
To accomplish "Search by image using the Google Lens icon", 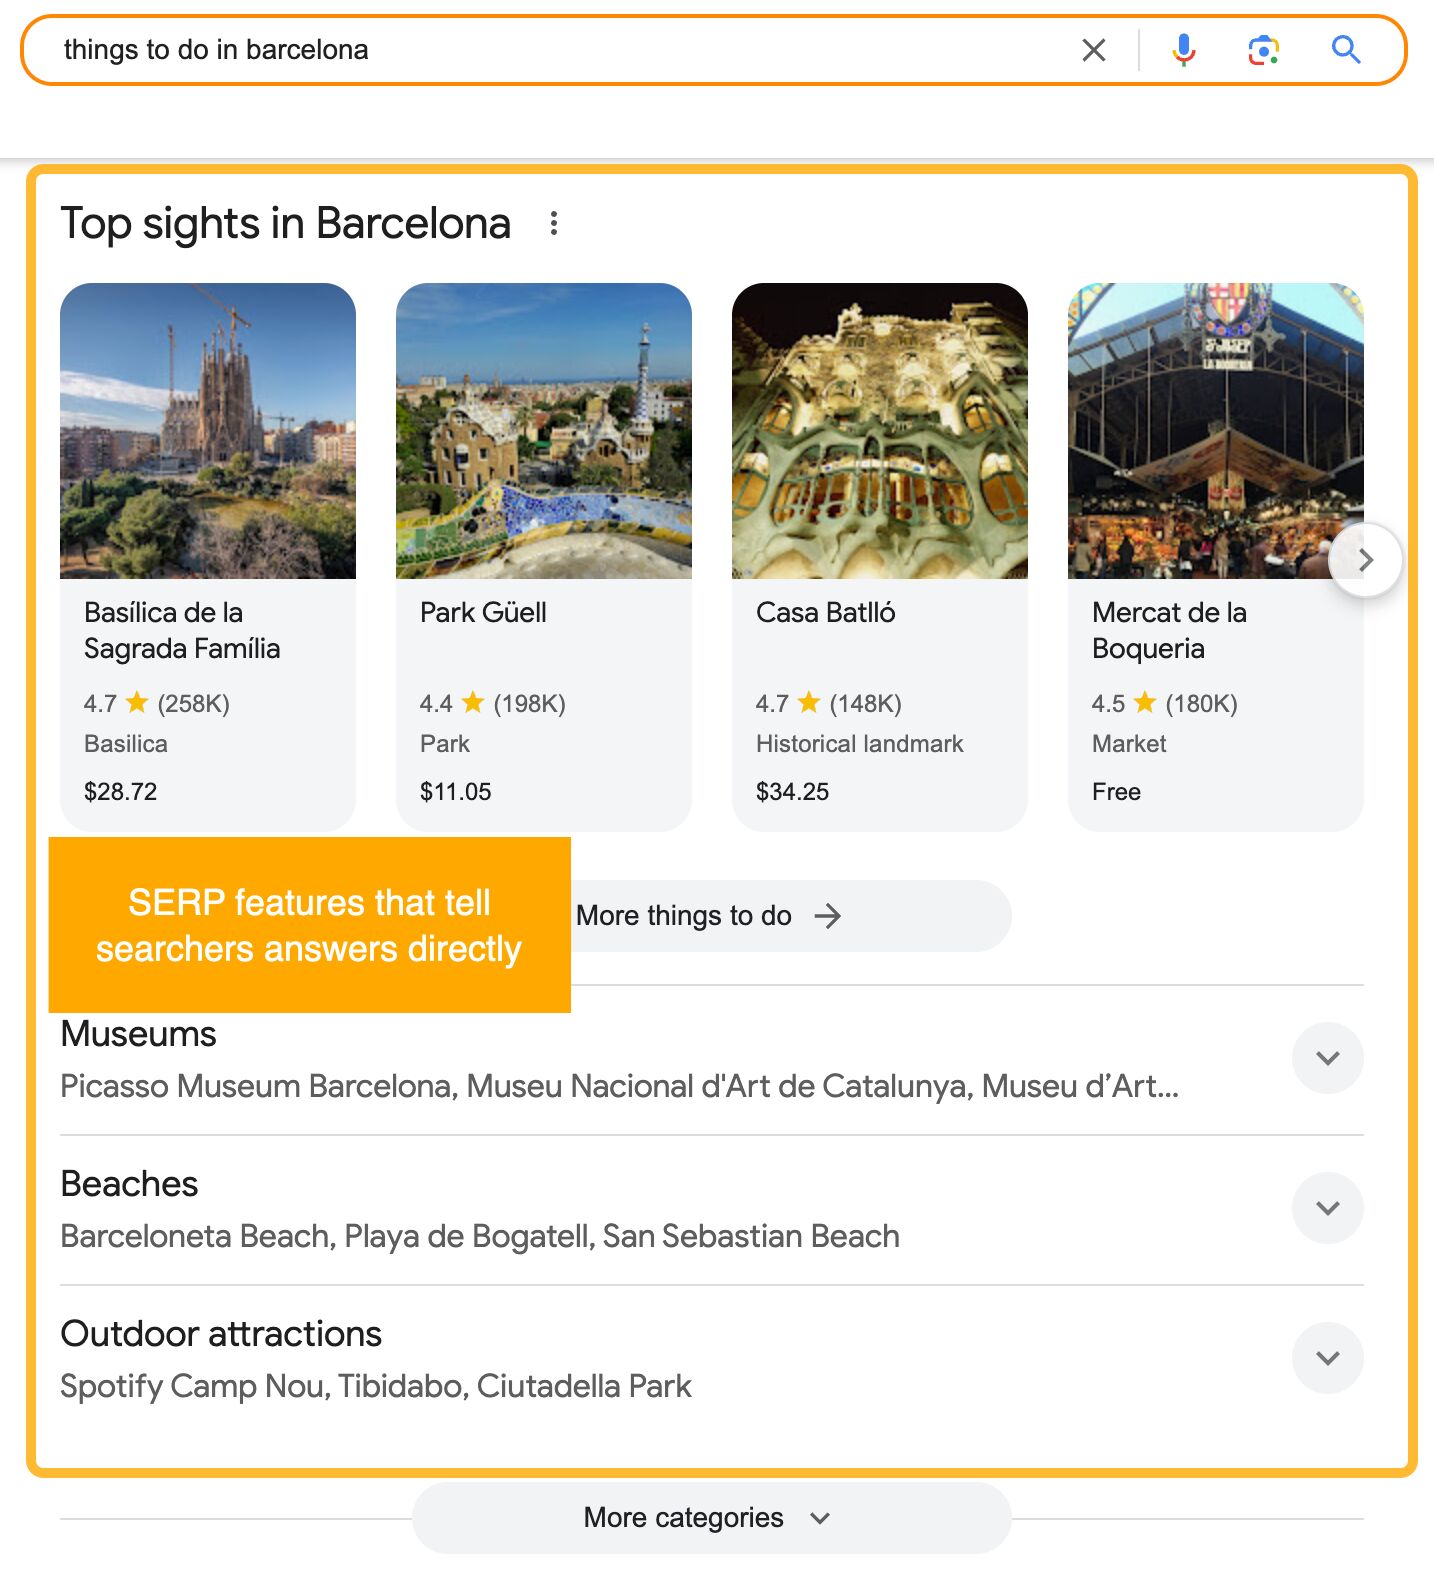I will [x=1262, y=49].
